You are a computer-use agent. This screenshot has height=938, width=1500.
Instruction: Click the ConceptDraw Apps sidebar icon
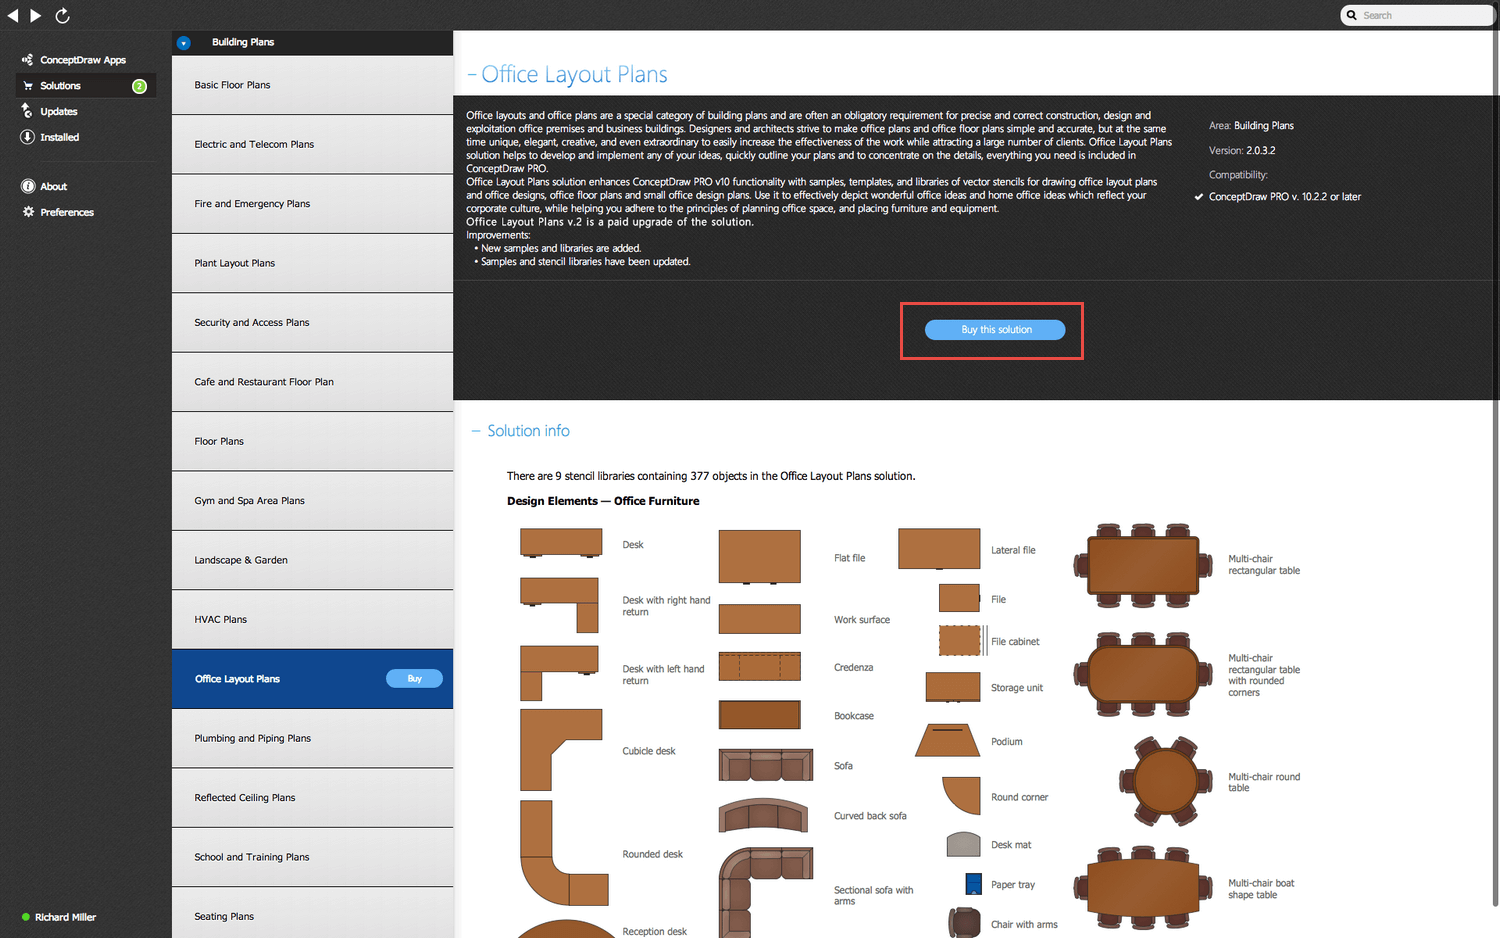pyautogui.click(x=27, y=60)
